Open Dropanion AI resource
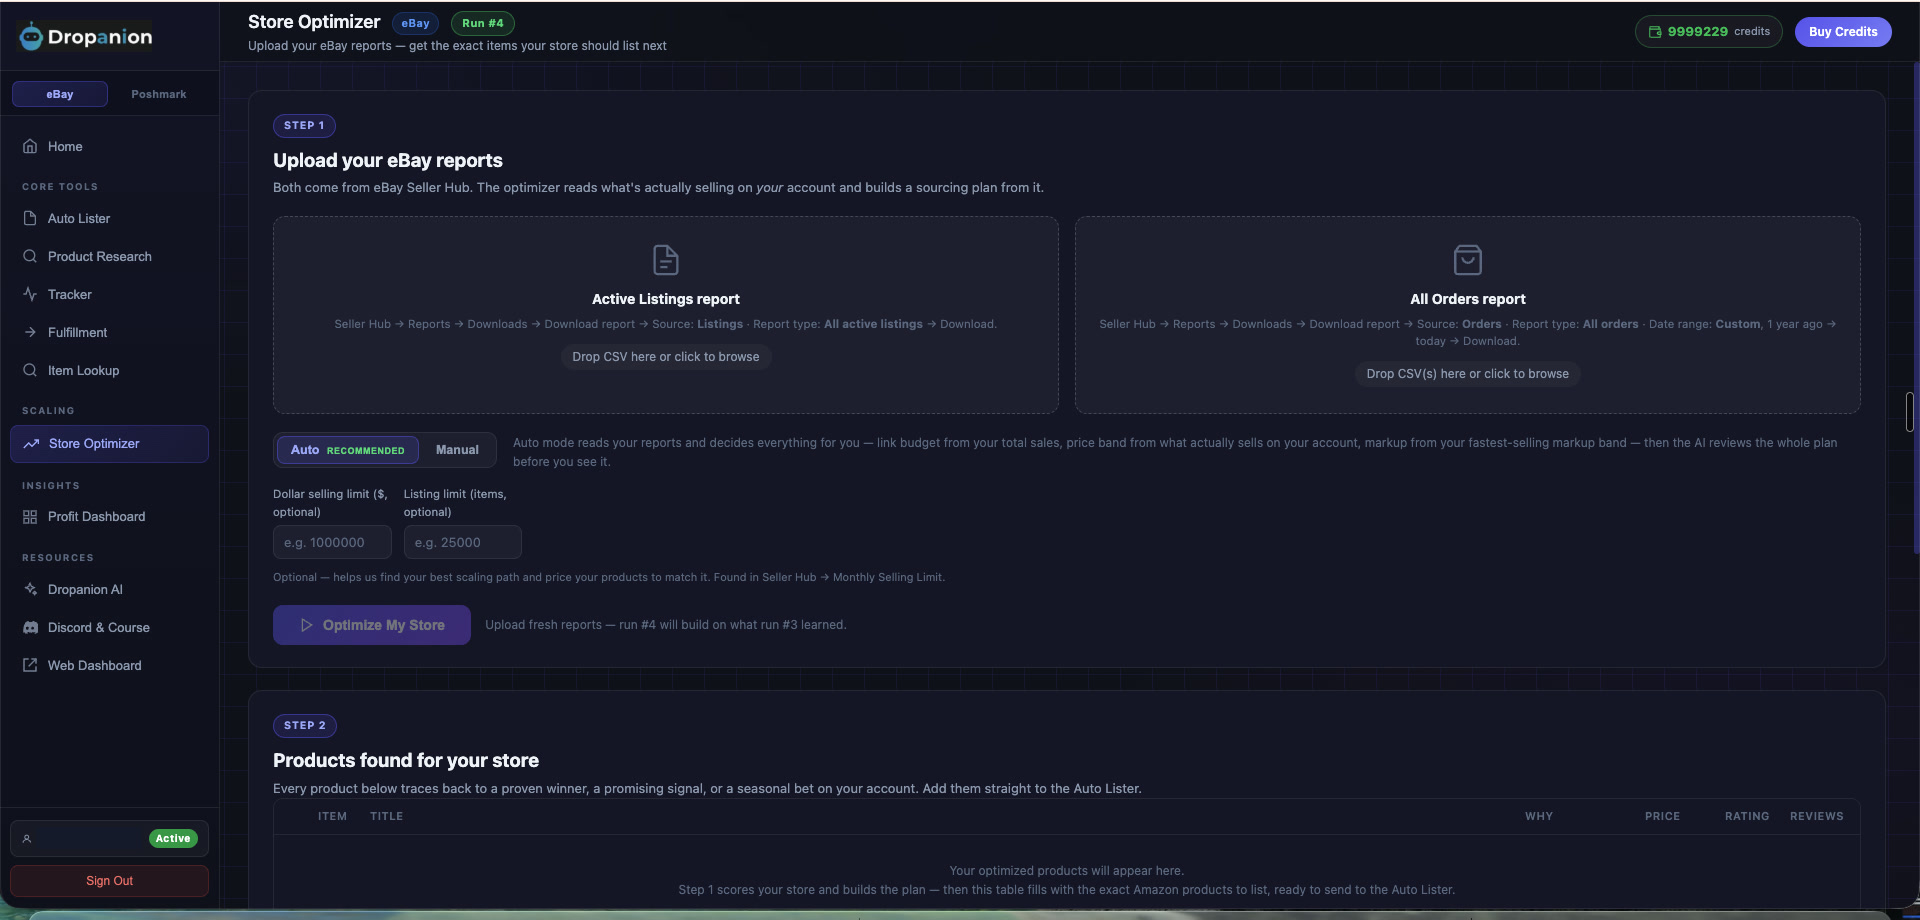This screenshot has height=920, width=1920. [110, 589]
